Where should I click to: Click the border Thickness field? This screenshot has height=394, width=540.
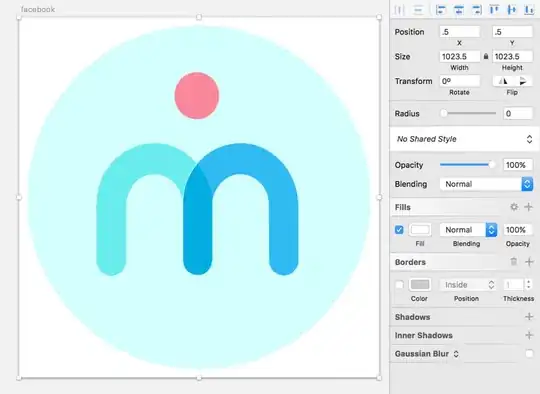point(514,284)
